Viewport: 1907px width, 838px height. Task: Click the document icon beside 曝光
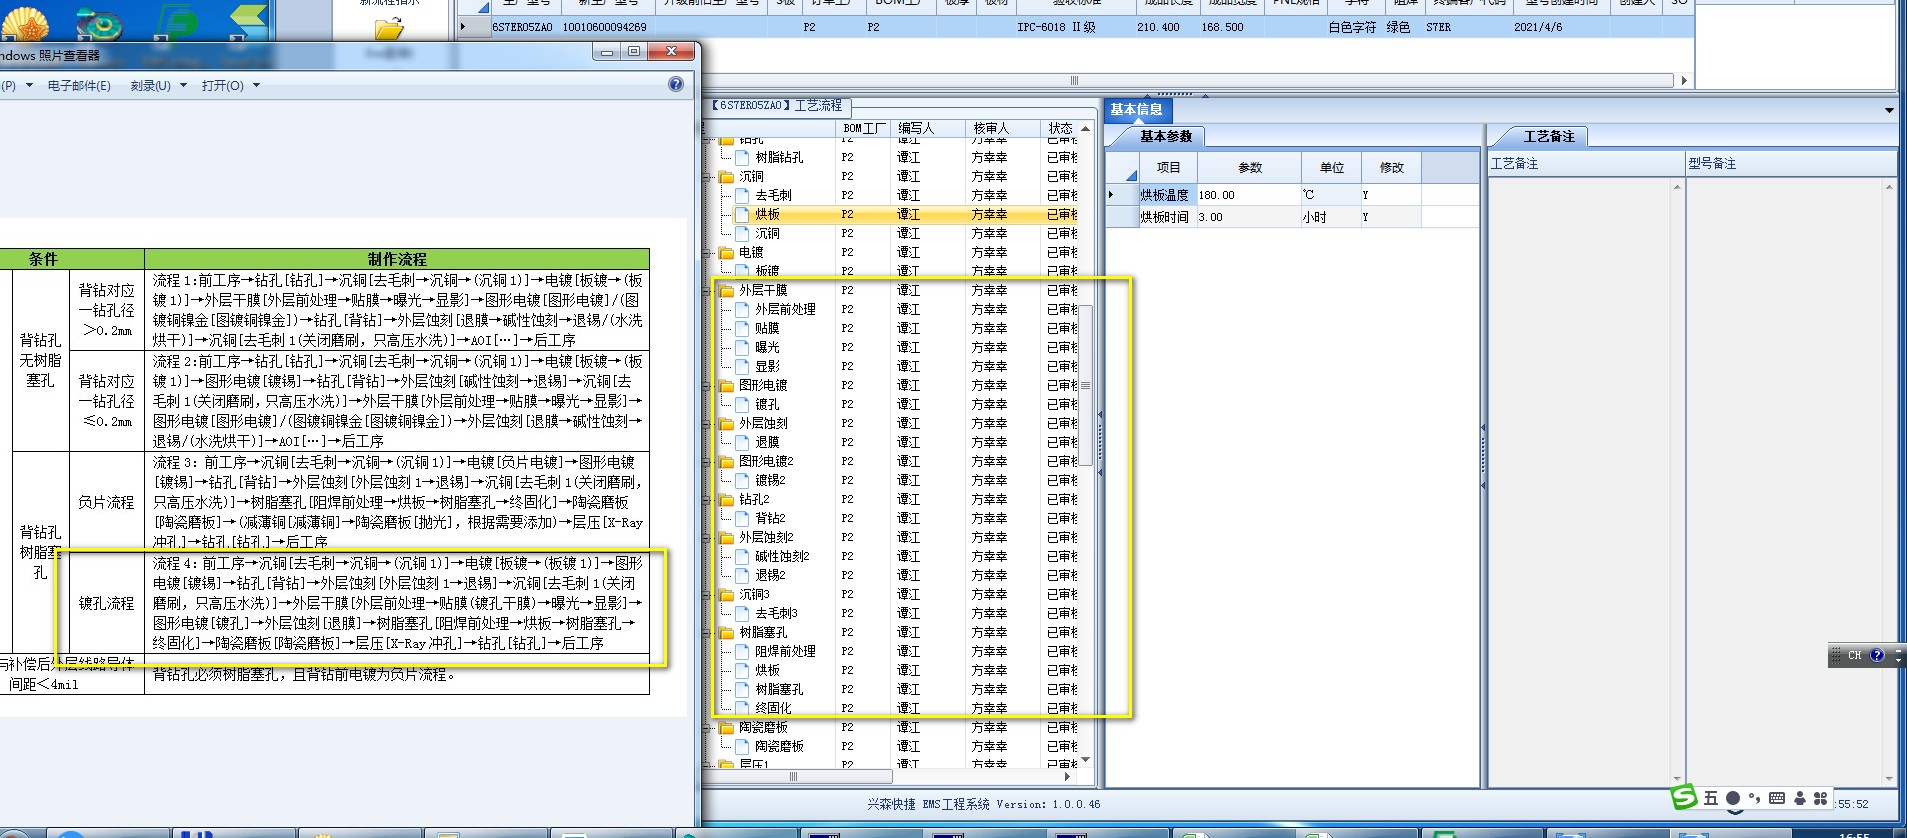click(x=742, y=347)
